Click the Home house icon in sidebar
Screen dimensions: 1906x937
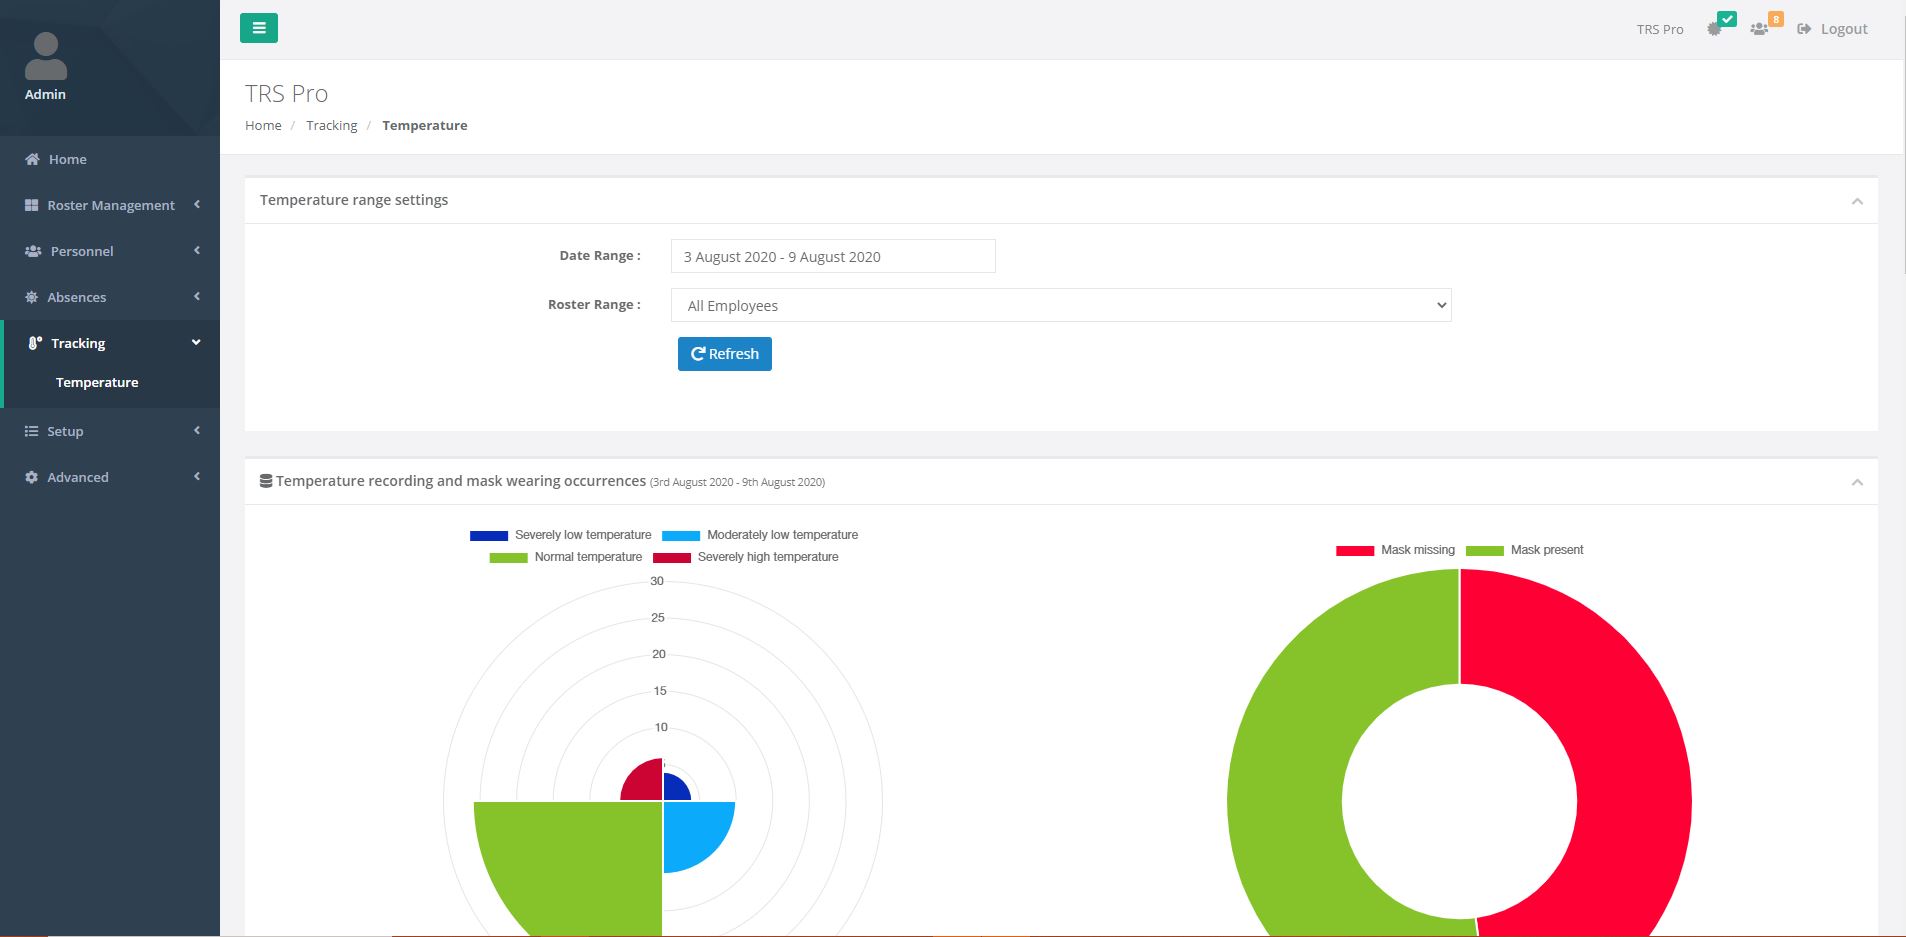coord(32,159)
